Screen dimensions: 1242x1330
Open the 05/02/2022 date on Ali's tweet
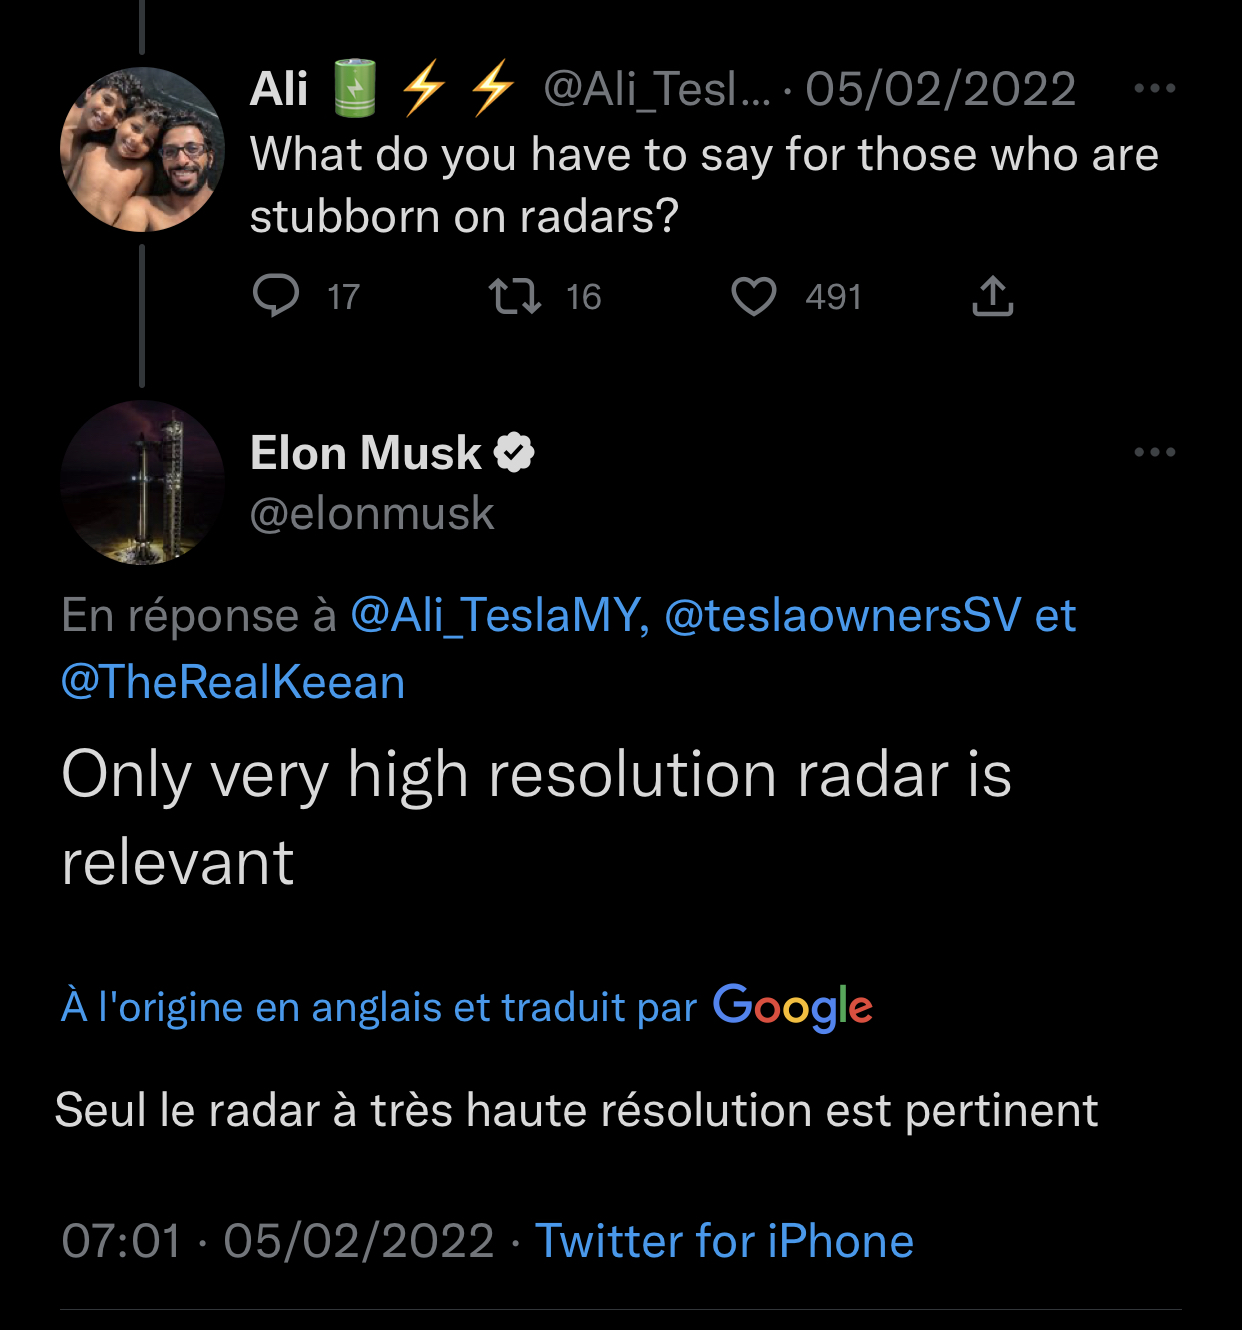[940, 89]
